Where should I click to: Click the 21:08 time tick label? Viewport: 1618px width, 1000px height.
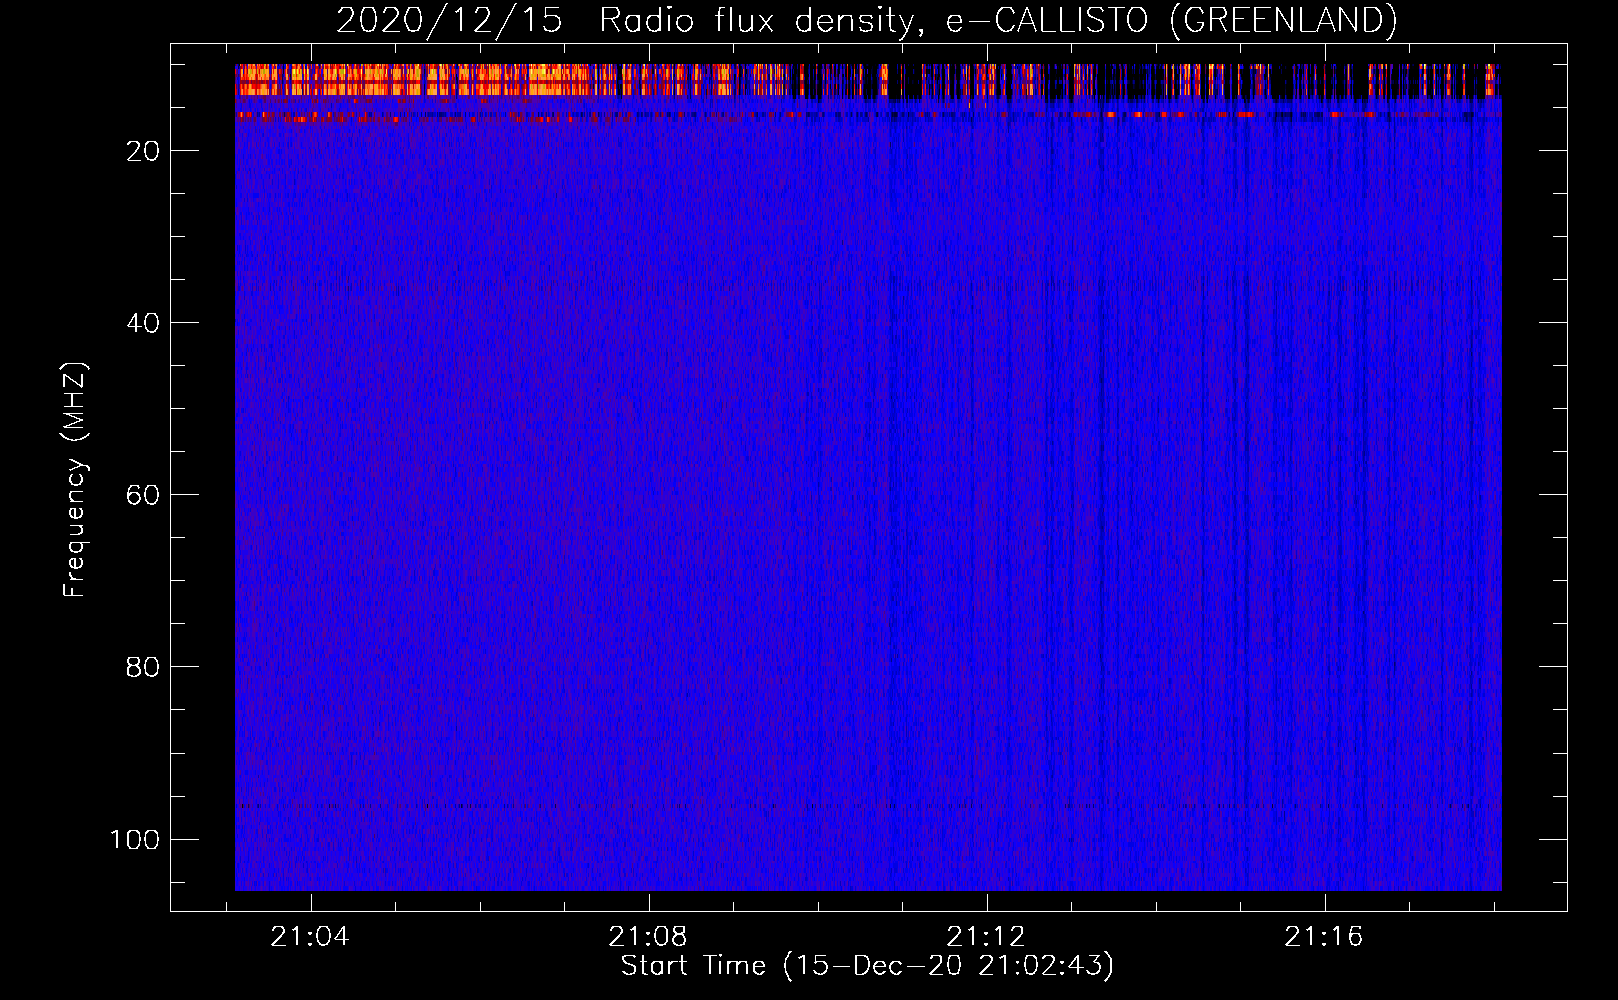tap(648, 936)
